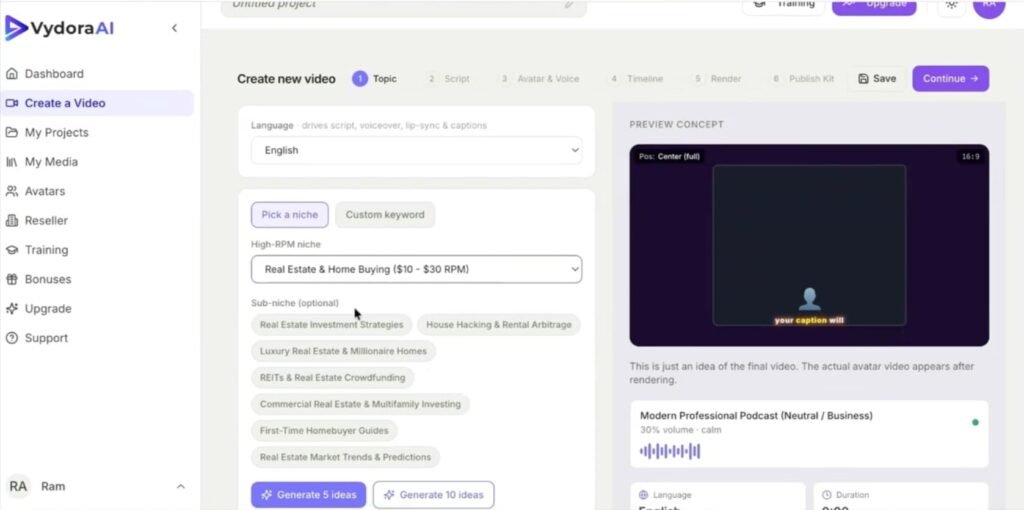Select House Hacking & Rental Arbitrage chip
The image size is (1024, 510).
[499, 325]
